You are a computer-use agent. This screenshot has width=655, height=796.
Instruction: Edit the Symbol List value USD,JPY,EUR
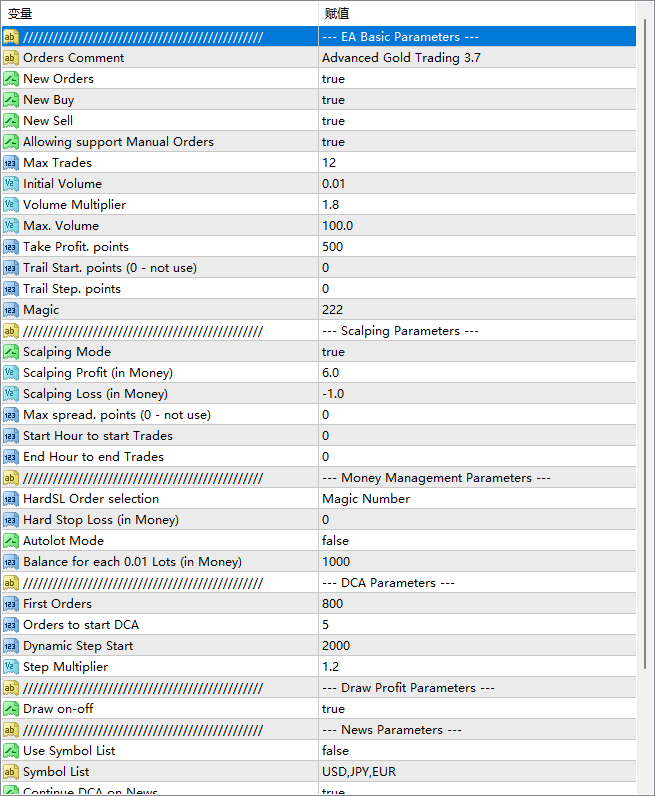(x=477, y=772)
